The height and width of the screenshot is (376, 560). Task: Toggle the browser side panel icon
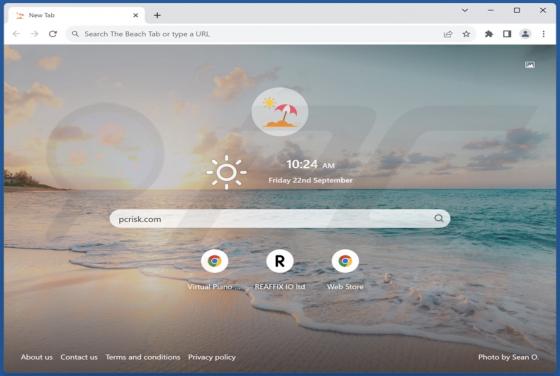pos(507,34)
